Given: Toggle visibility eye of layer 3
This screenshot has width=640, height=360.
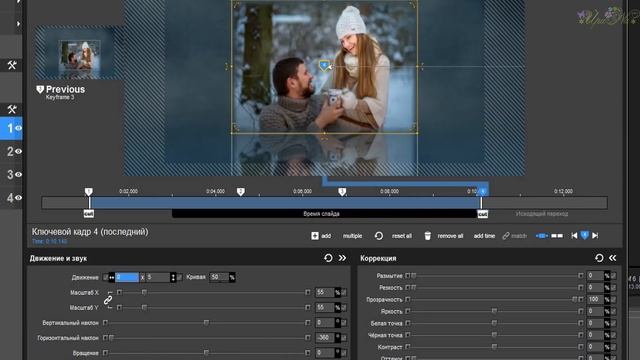Looking at the screenshot, I should click(18, 175).
